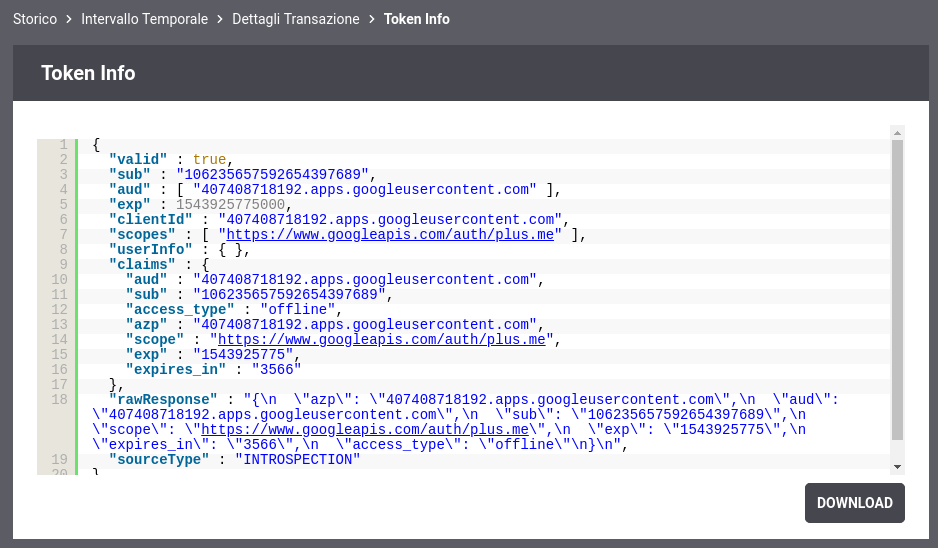Click the chevron before Dettagli Transazione
The image size is (938, 548).
click(x=220, y=19)
